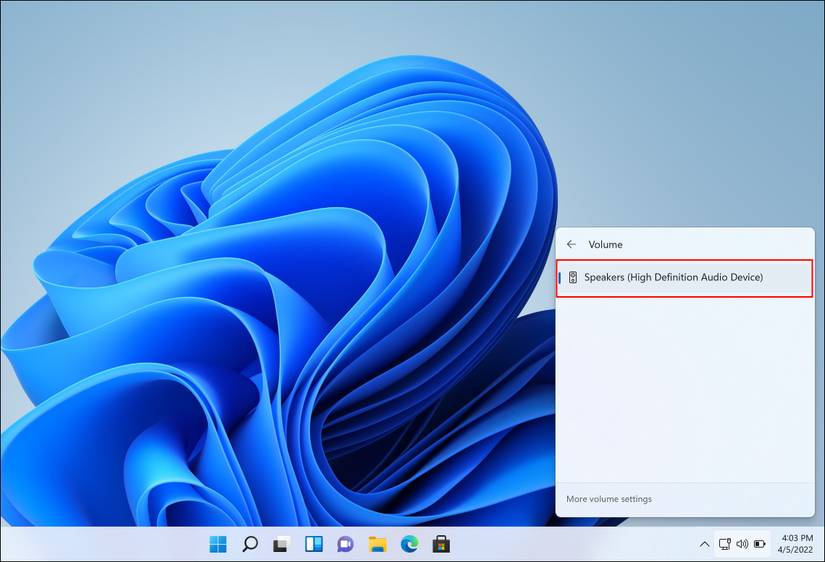The image size is (825, 562).
Task: Go back from the Volume panel
Action: pos(571,244)
